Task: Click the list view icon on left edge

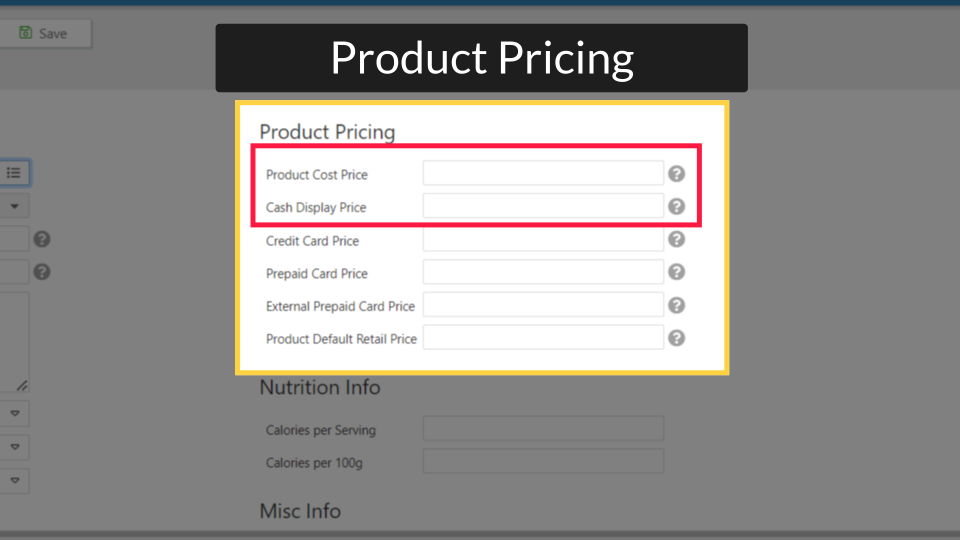Action: coord(13,173)
